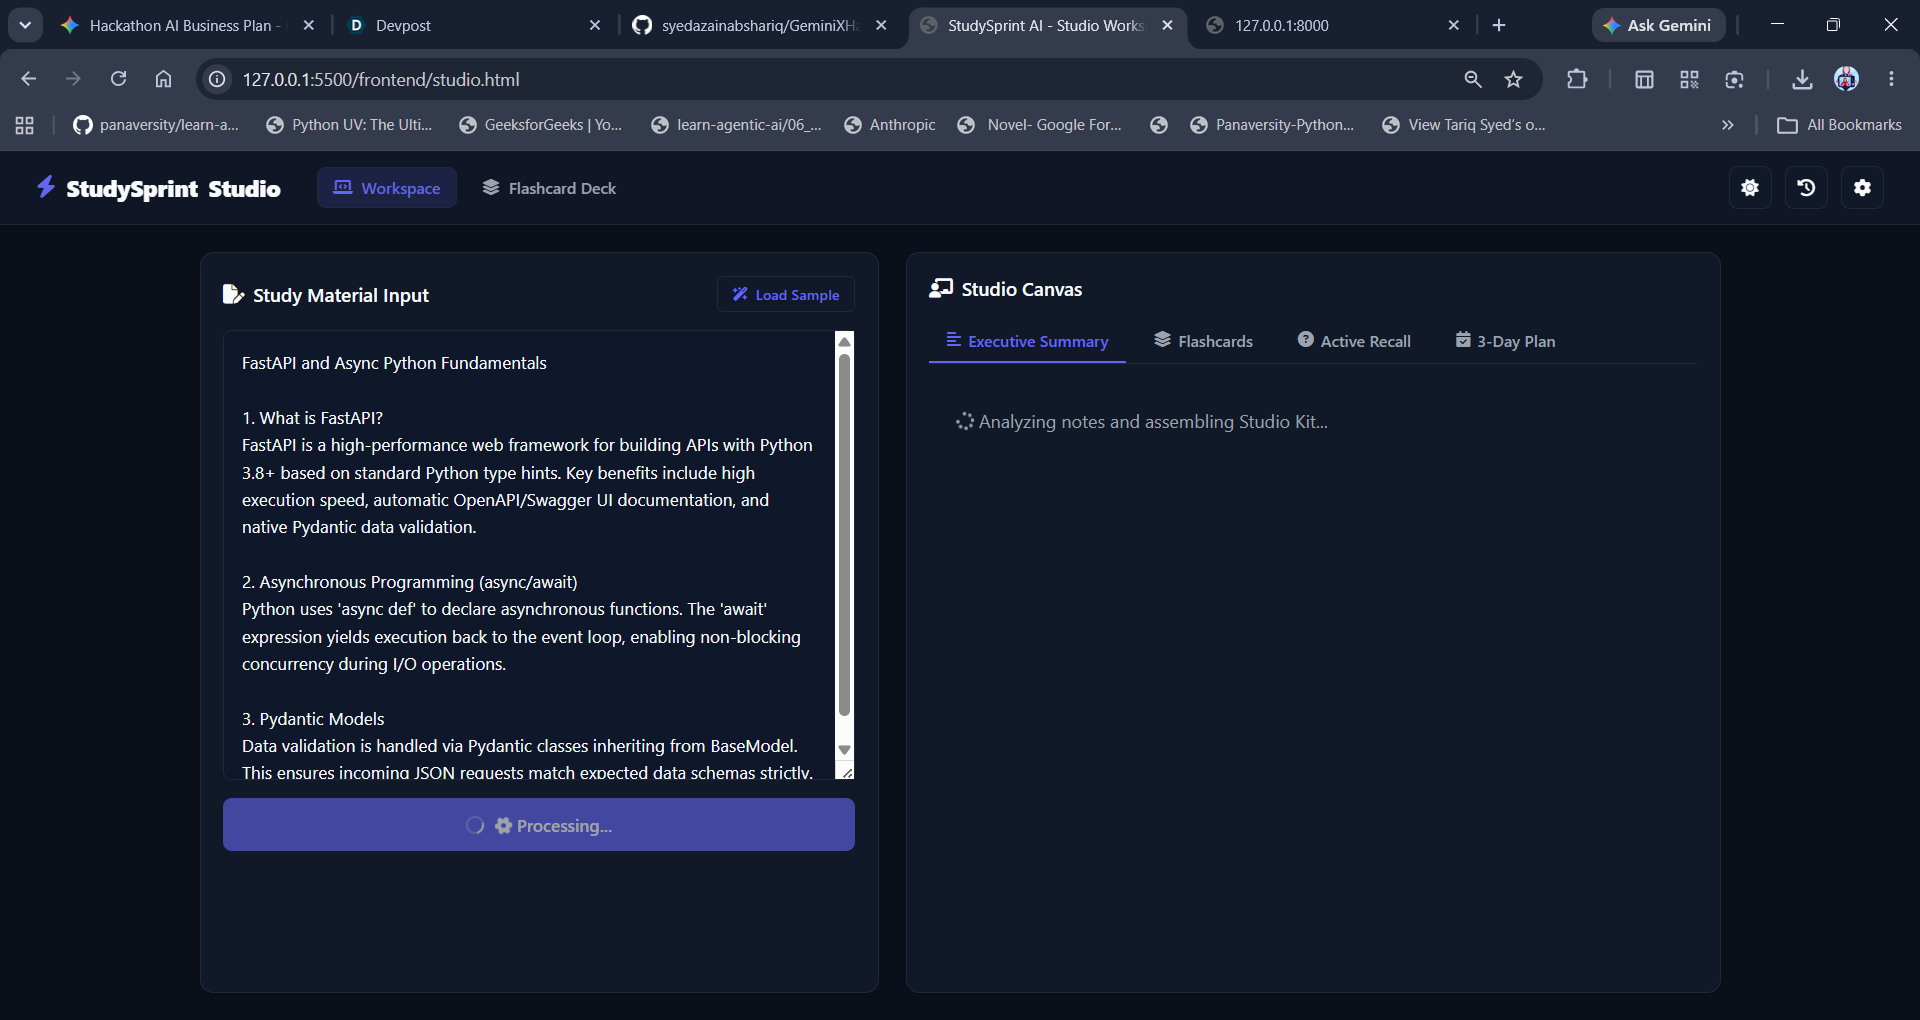Open the Novel- Google For... bookmark
Viewport: 1920px width, 1020px height.
(x=1040, y=125)
